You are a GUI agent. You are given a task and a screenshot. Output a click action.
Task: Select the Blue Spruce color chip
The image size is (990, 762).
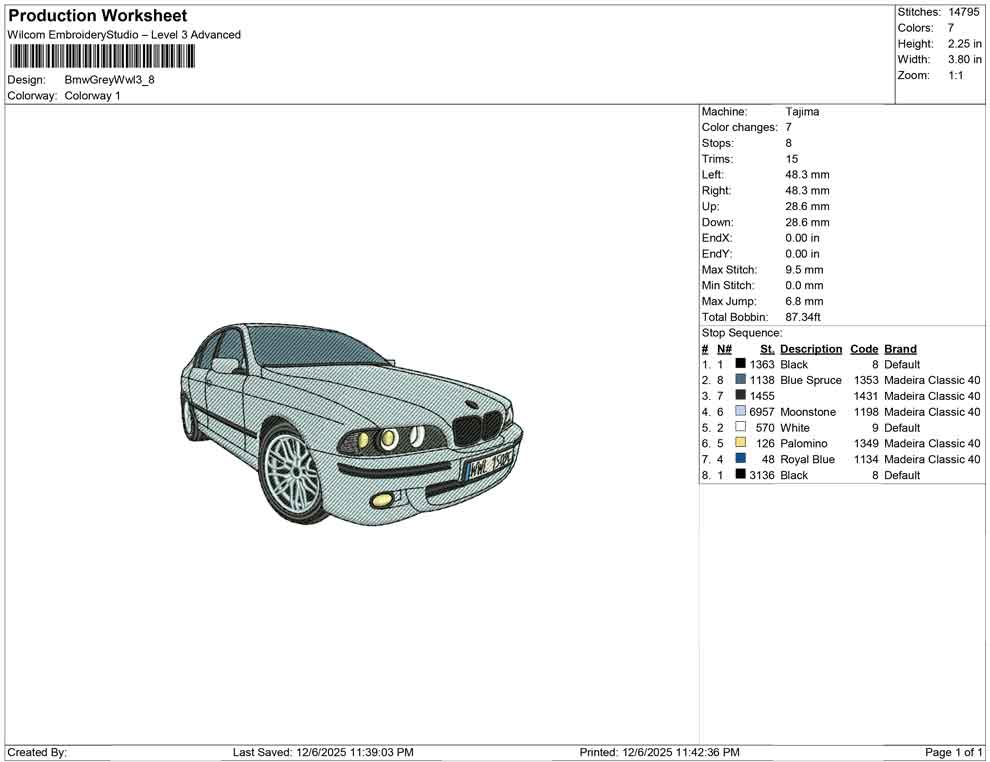click(x=740, y=380)
